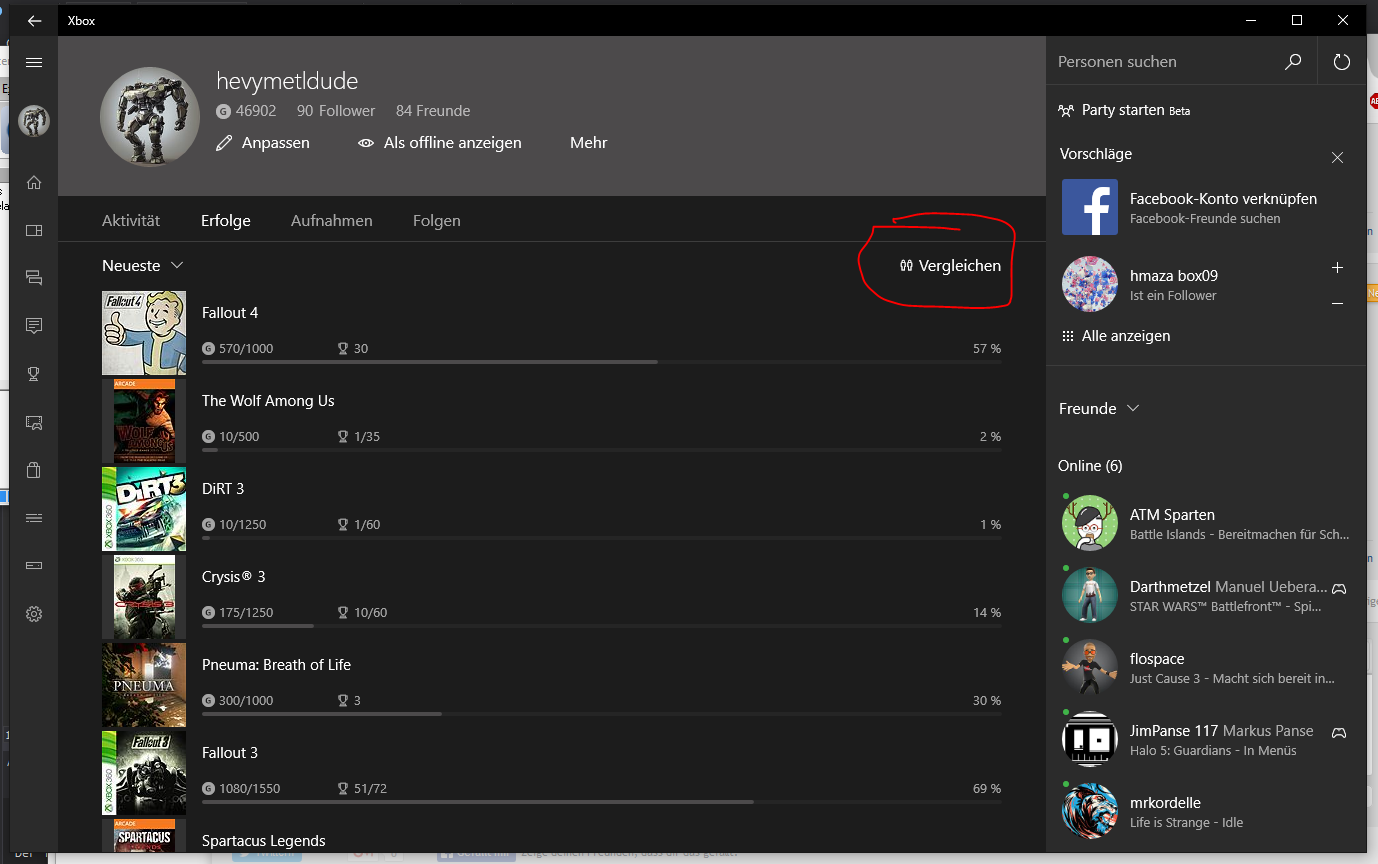
Task: Open My Games in the sidebar
Action: (34, 231)
